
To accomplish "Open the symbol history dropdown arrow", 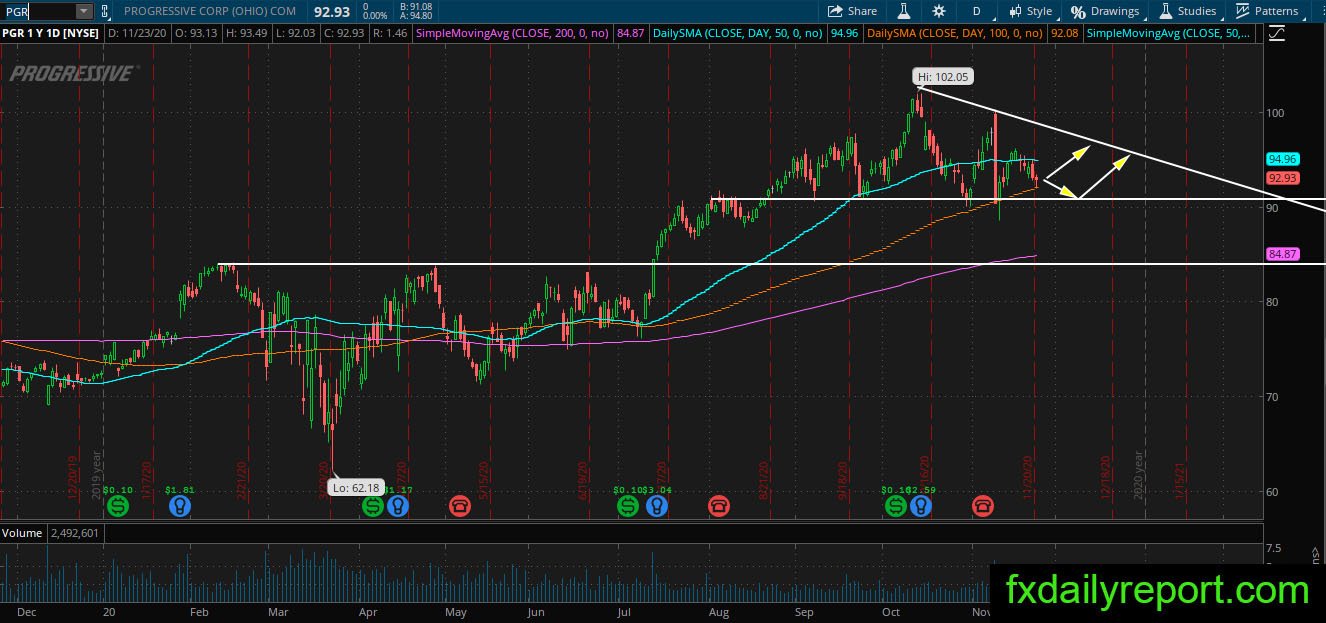I will pos(84,11).
